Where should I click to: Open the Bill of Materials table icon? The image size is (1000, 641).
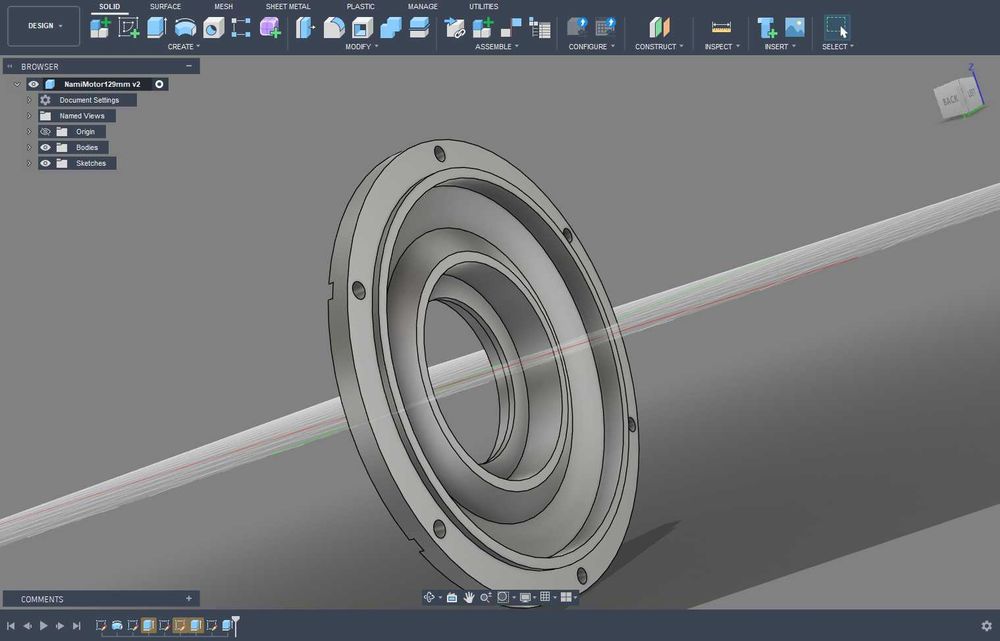[540, 28]
